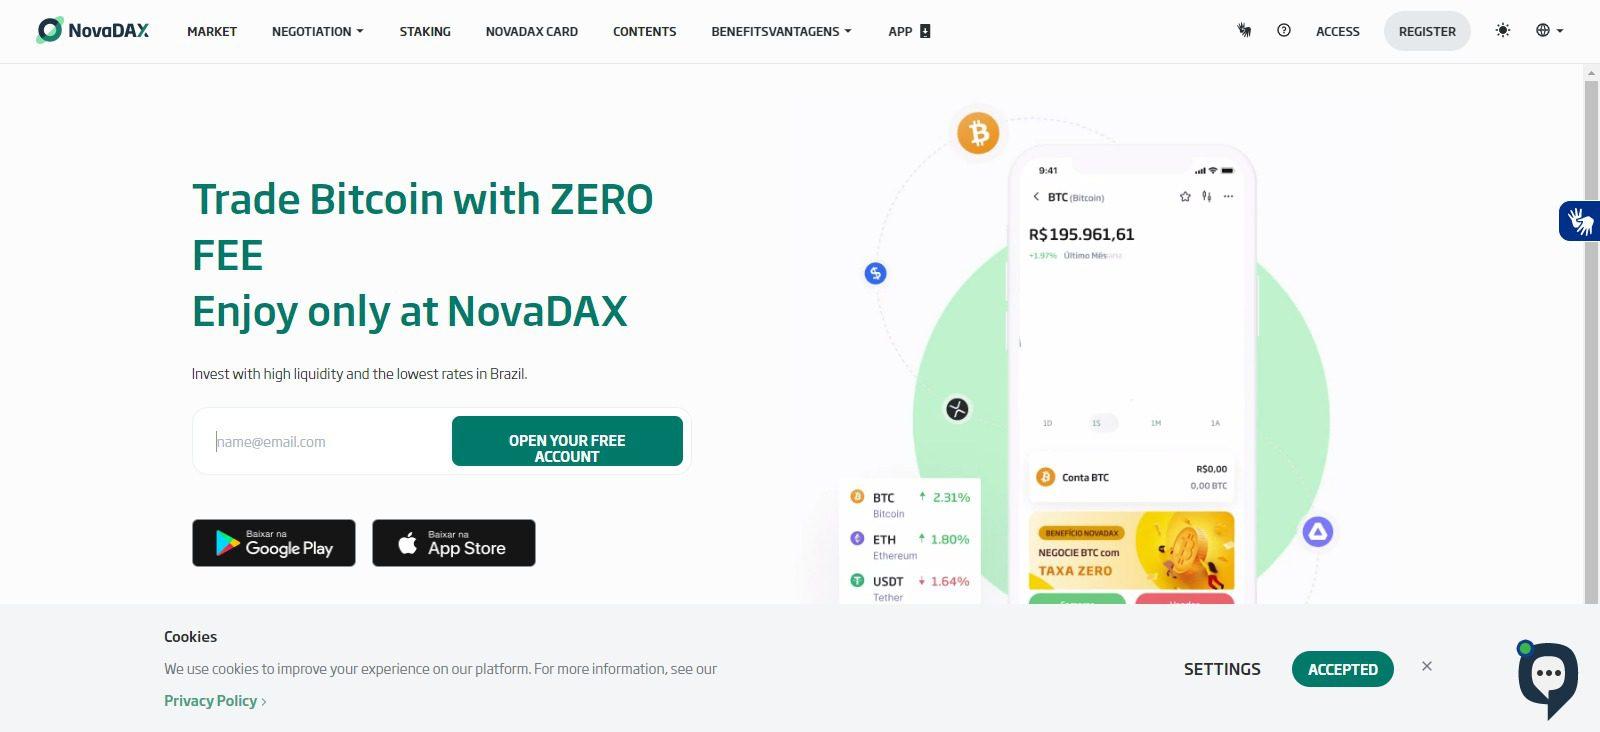
Task: Open the blue hand accessibility widget
Action: point(1580,221)
